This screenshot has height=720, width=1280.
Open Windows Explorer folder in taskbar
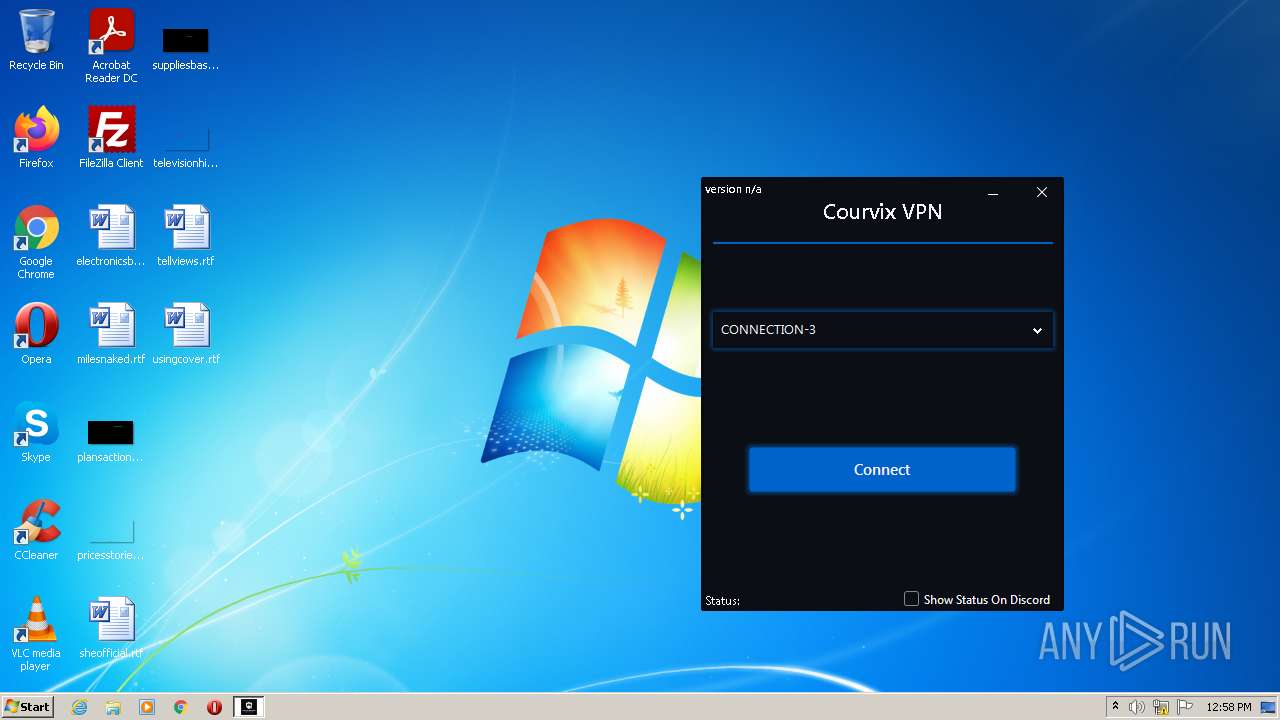113,707
